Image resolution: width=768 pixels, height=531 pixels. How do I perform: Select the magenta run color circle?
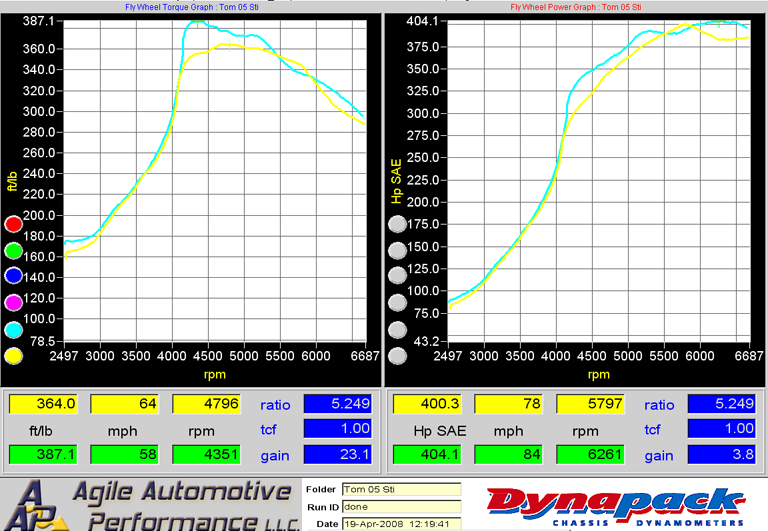(14, 303)
